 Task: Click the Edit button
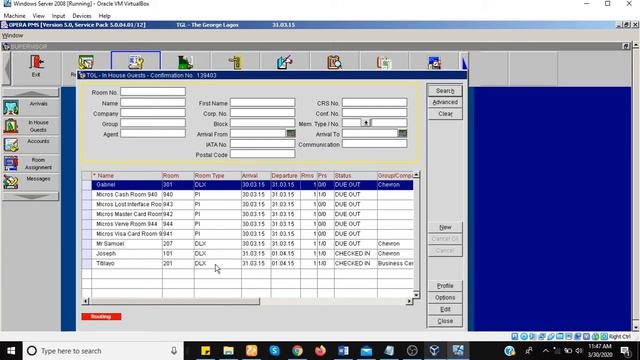click(445, 309)
